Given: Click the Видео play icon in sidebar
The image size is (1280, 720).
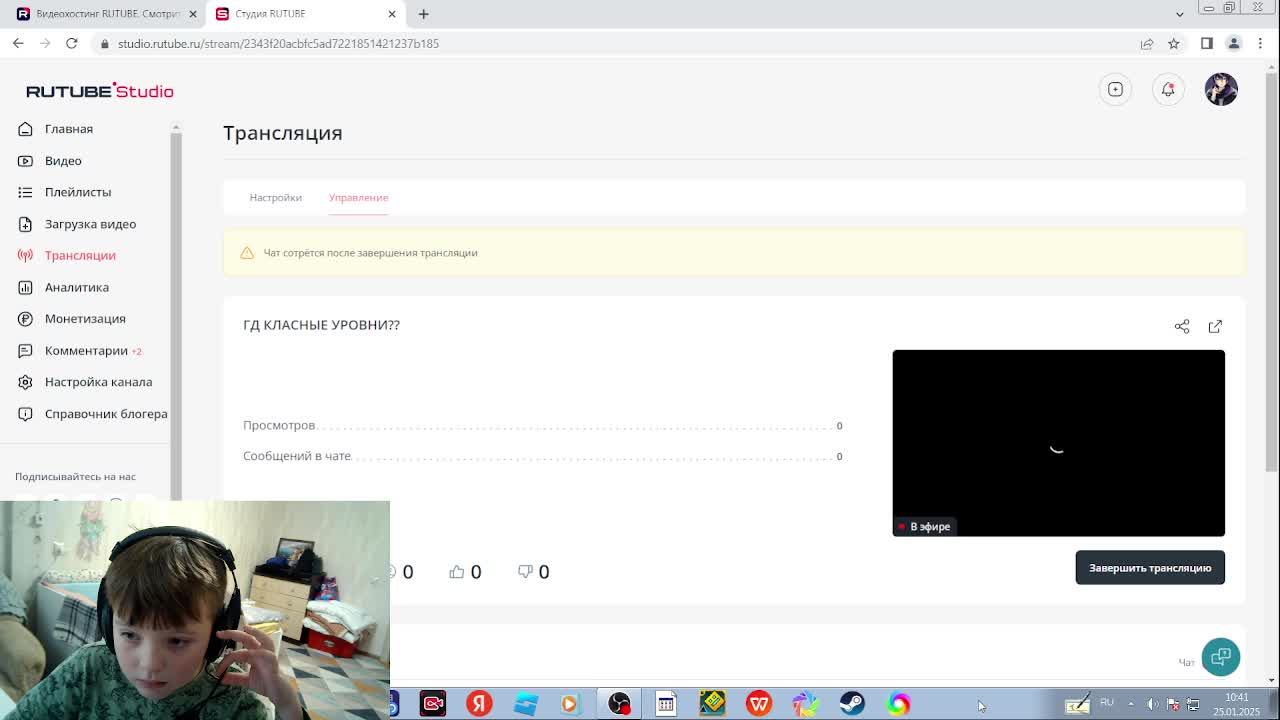Looking at the screenshot, I should pos(25,160).
